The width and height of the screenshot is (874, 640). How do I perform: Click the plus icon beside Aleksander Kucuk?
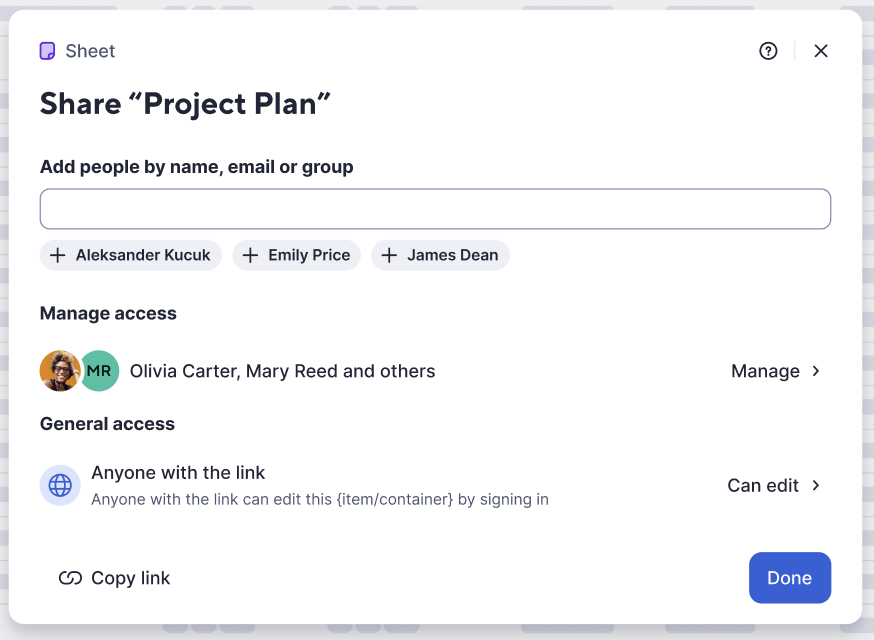tap(58, 255)
